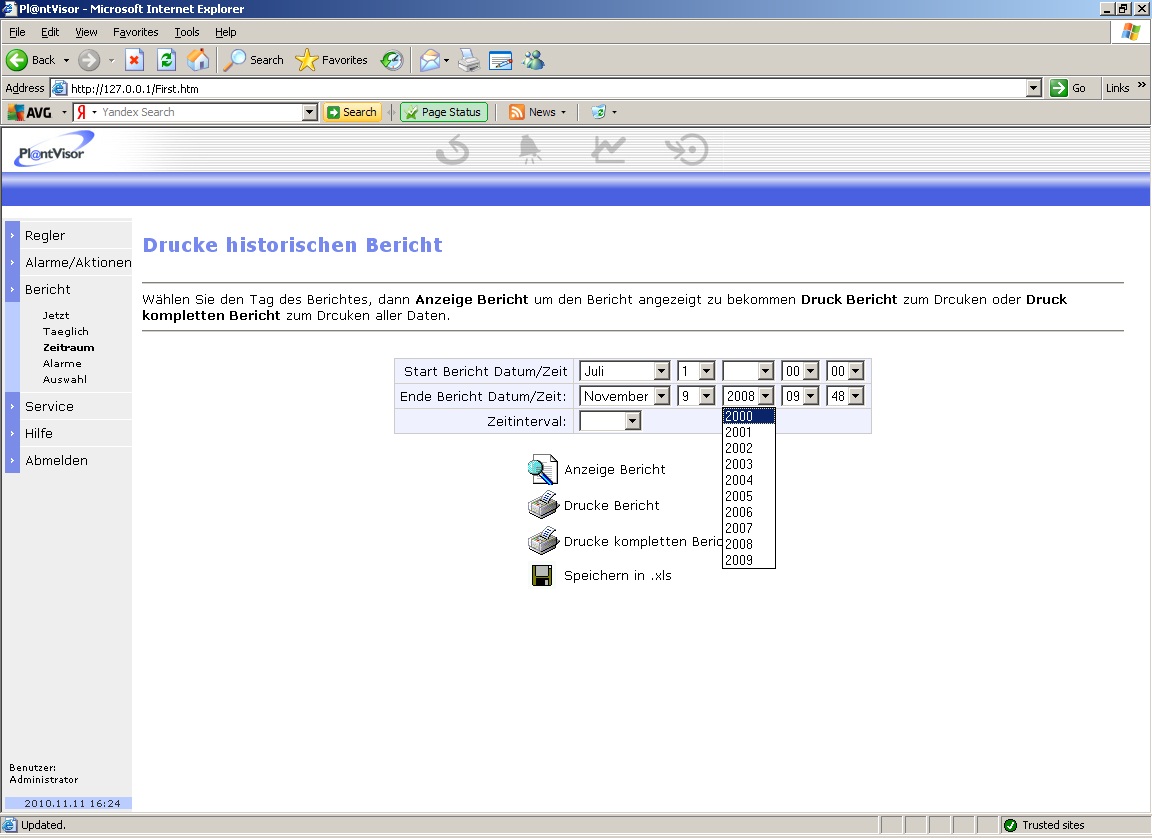Screen dimensions: 1152x838
Task: Open the Favorites menu
Action: point(135,32)
